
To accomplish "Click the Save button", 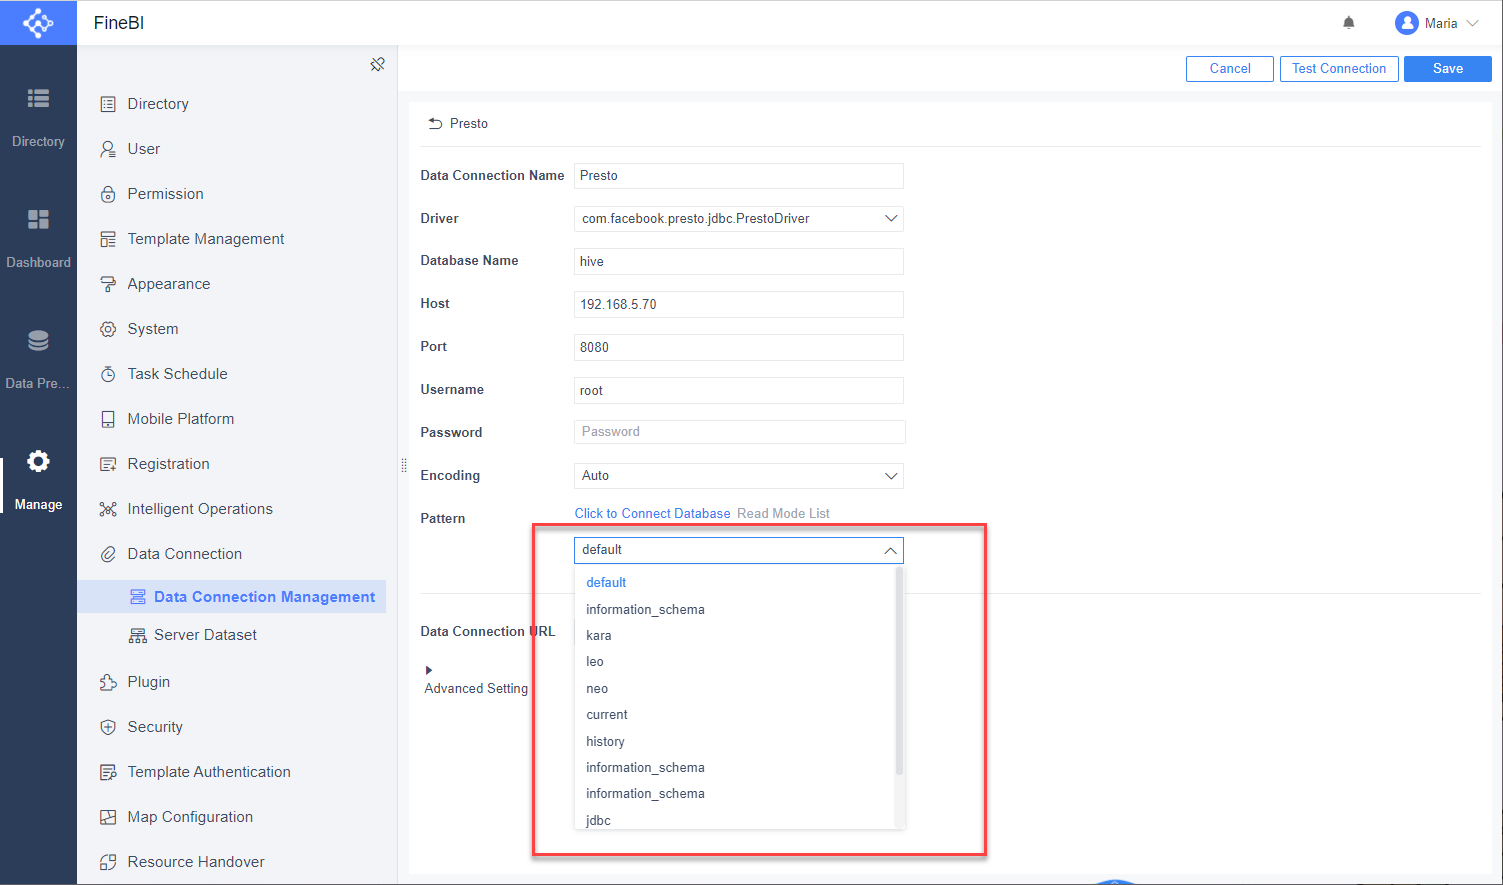I will point(1448,69).
